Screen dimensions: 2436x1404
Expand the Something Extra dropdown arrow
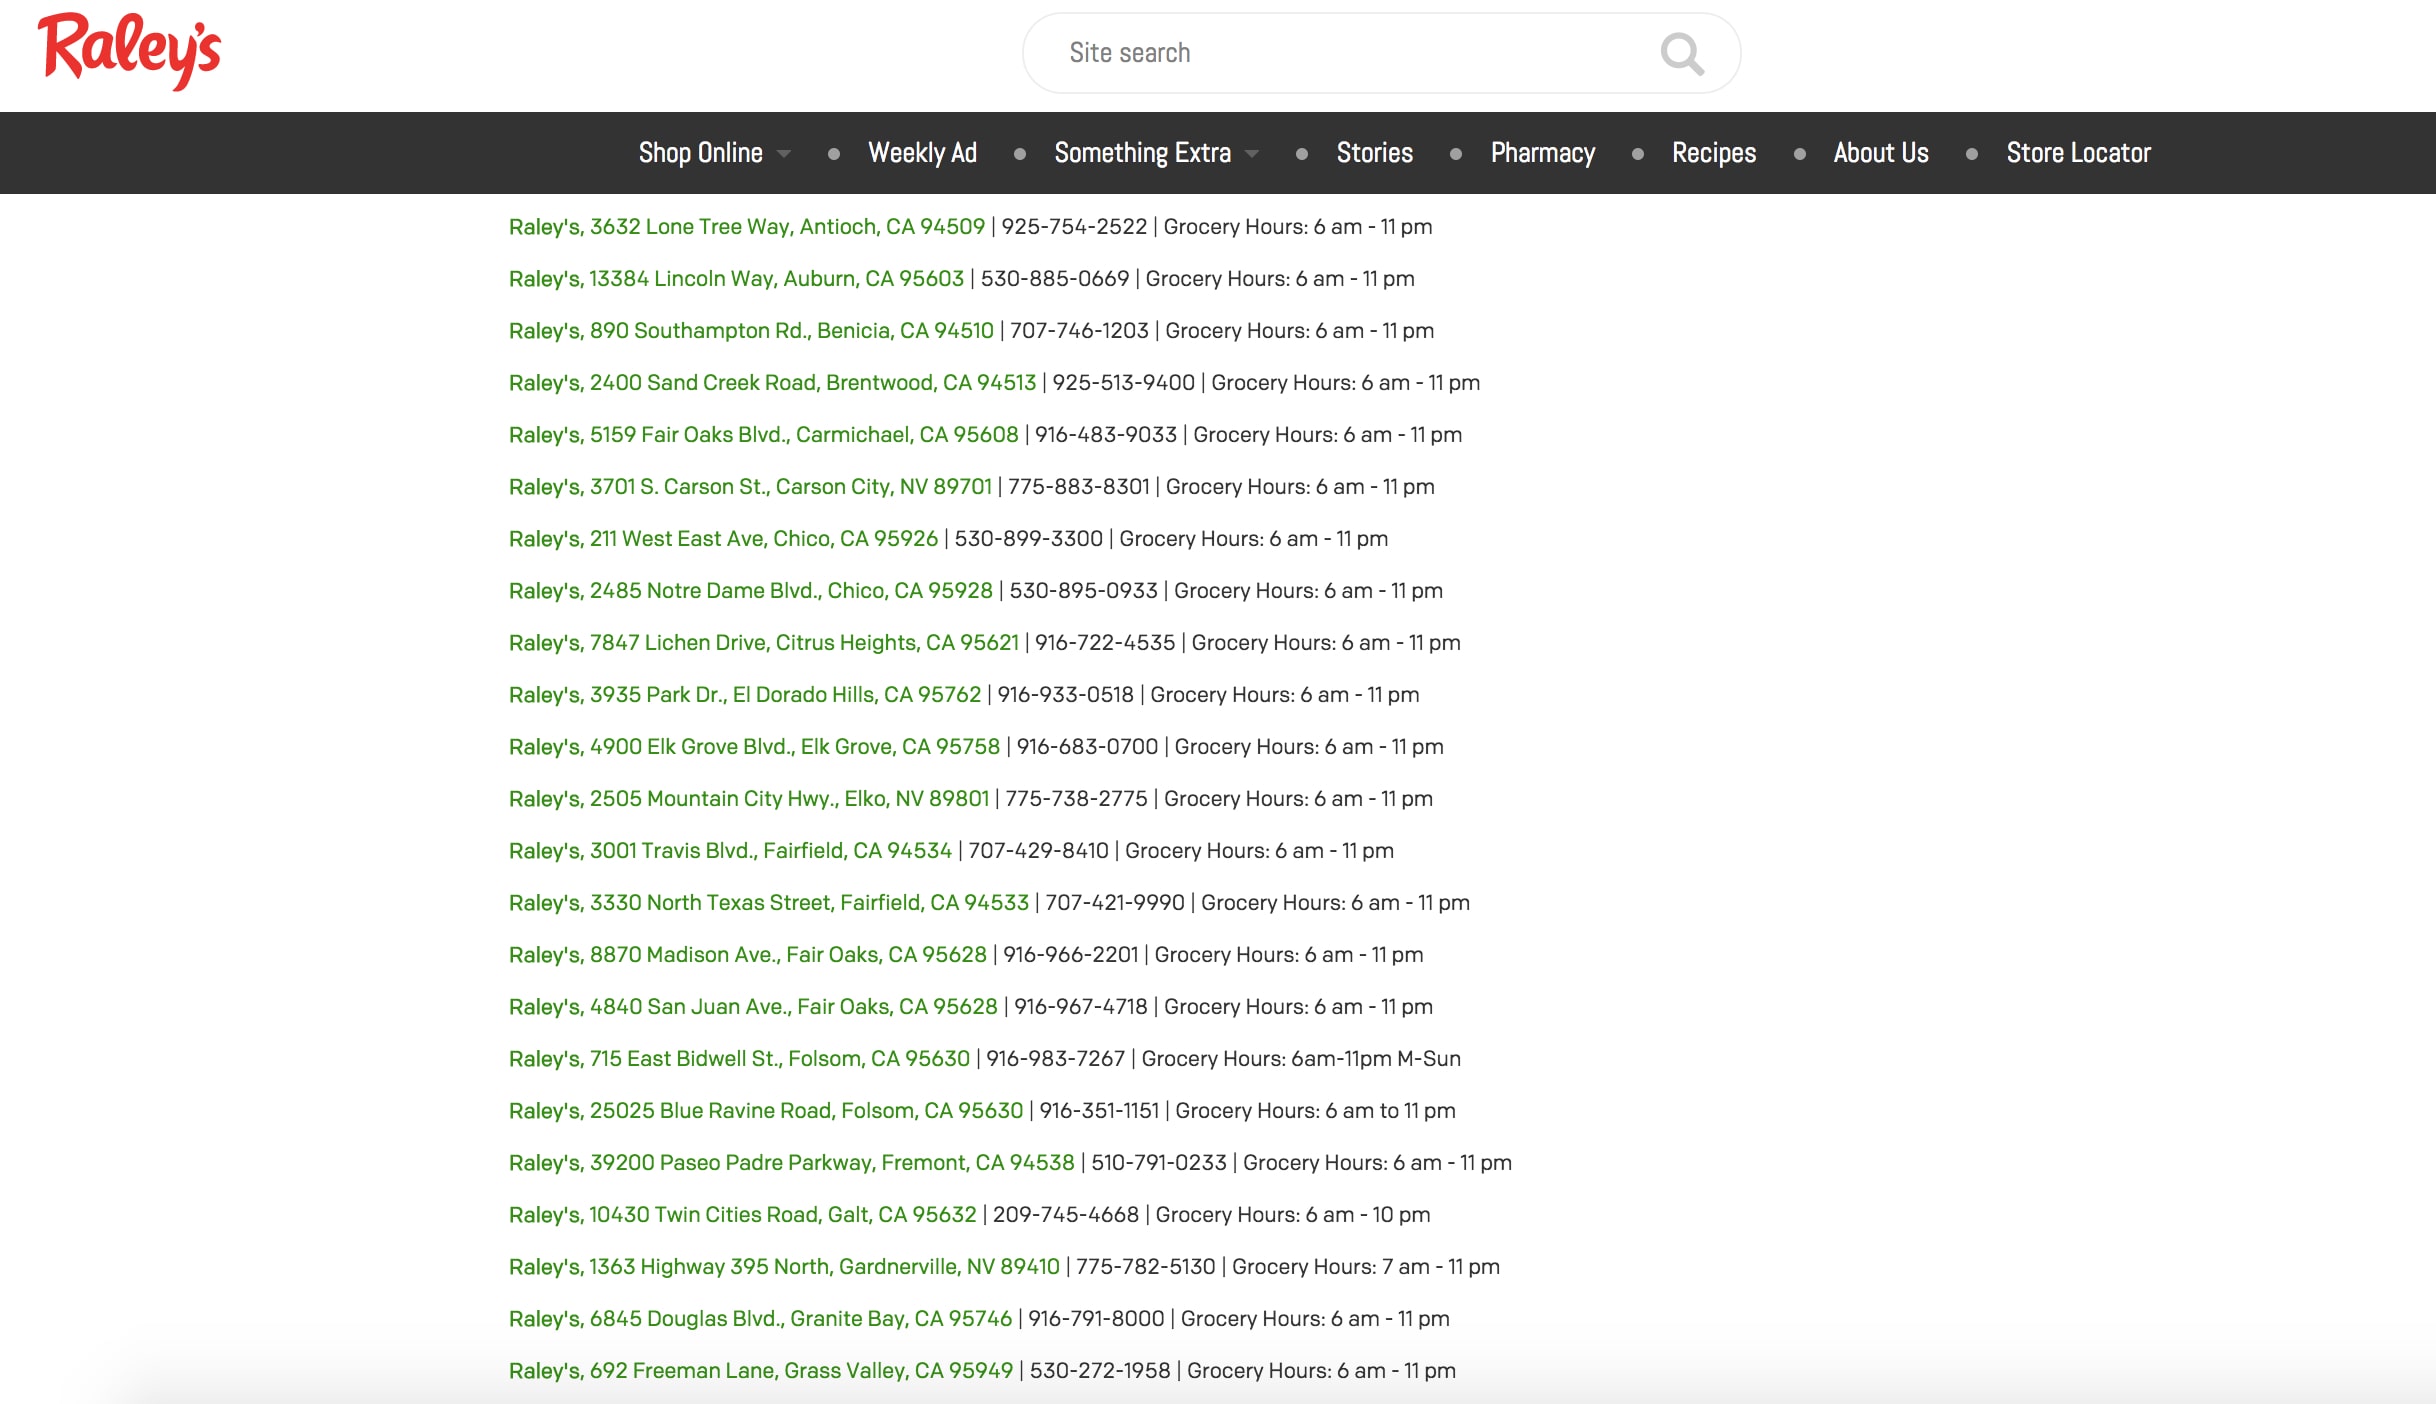click(x=1252, y=154)
